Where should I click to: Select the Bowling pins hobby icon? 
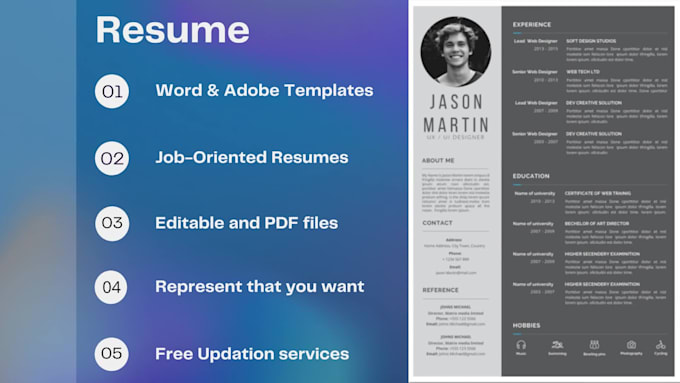[594, 345]
